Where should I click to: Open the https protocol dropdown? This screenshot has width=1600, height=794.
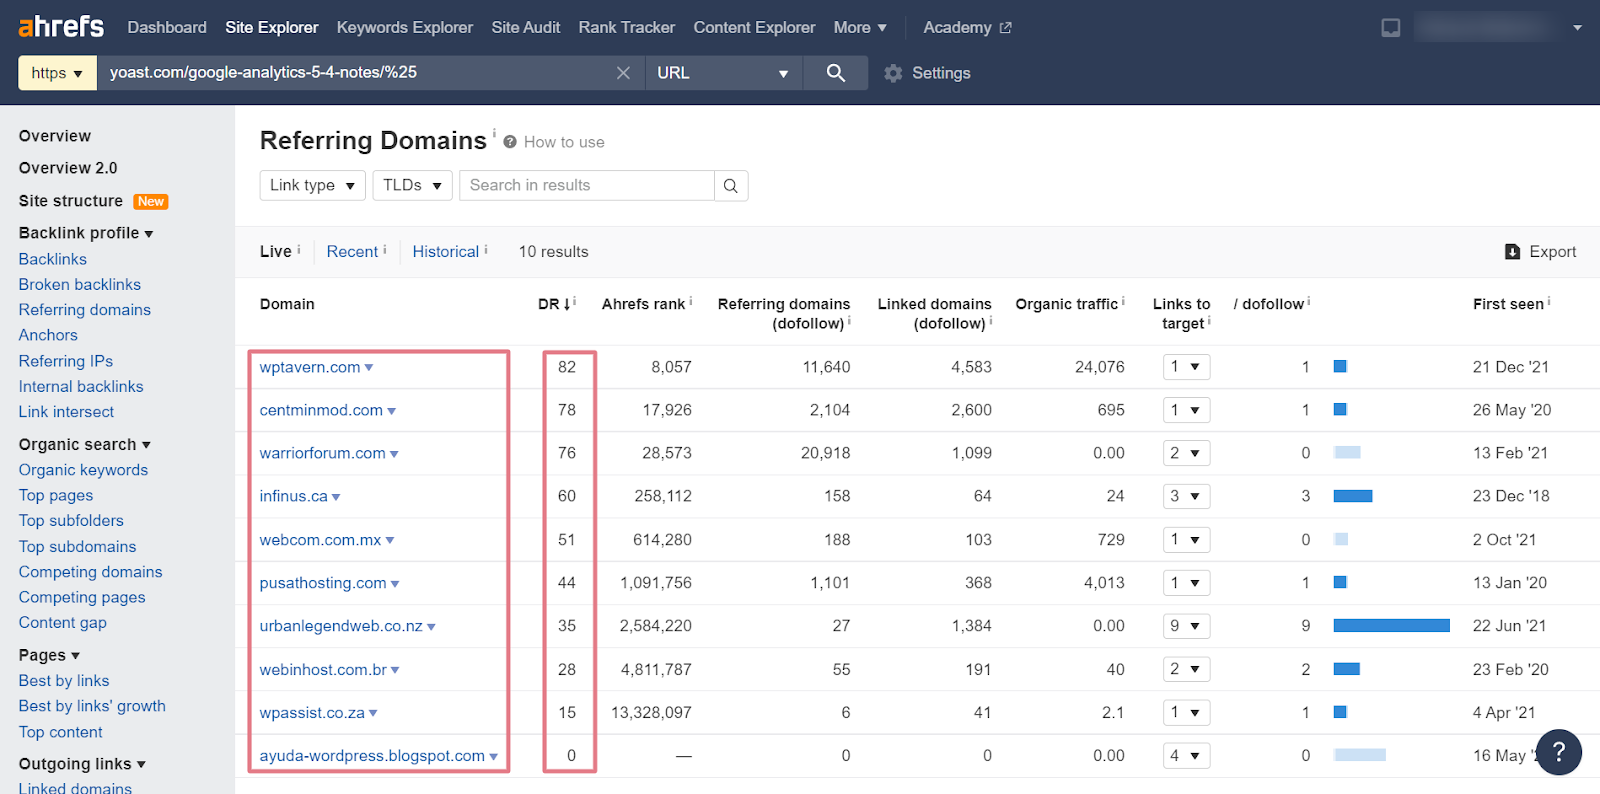point(57,73)
